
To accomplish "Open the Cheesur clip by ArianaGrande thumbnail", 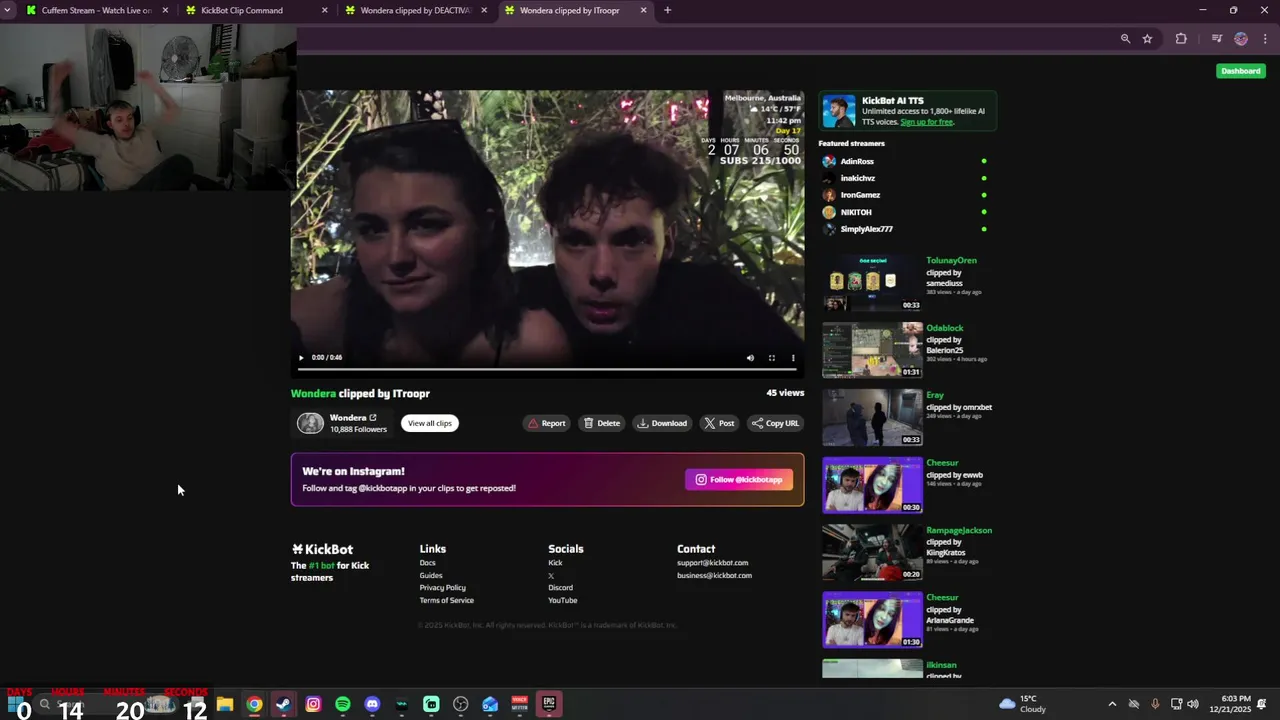I will click(x=872, y=620).
